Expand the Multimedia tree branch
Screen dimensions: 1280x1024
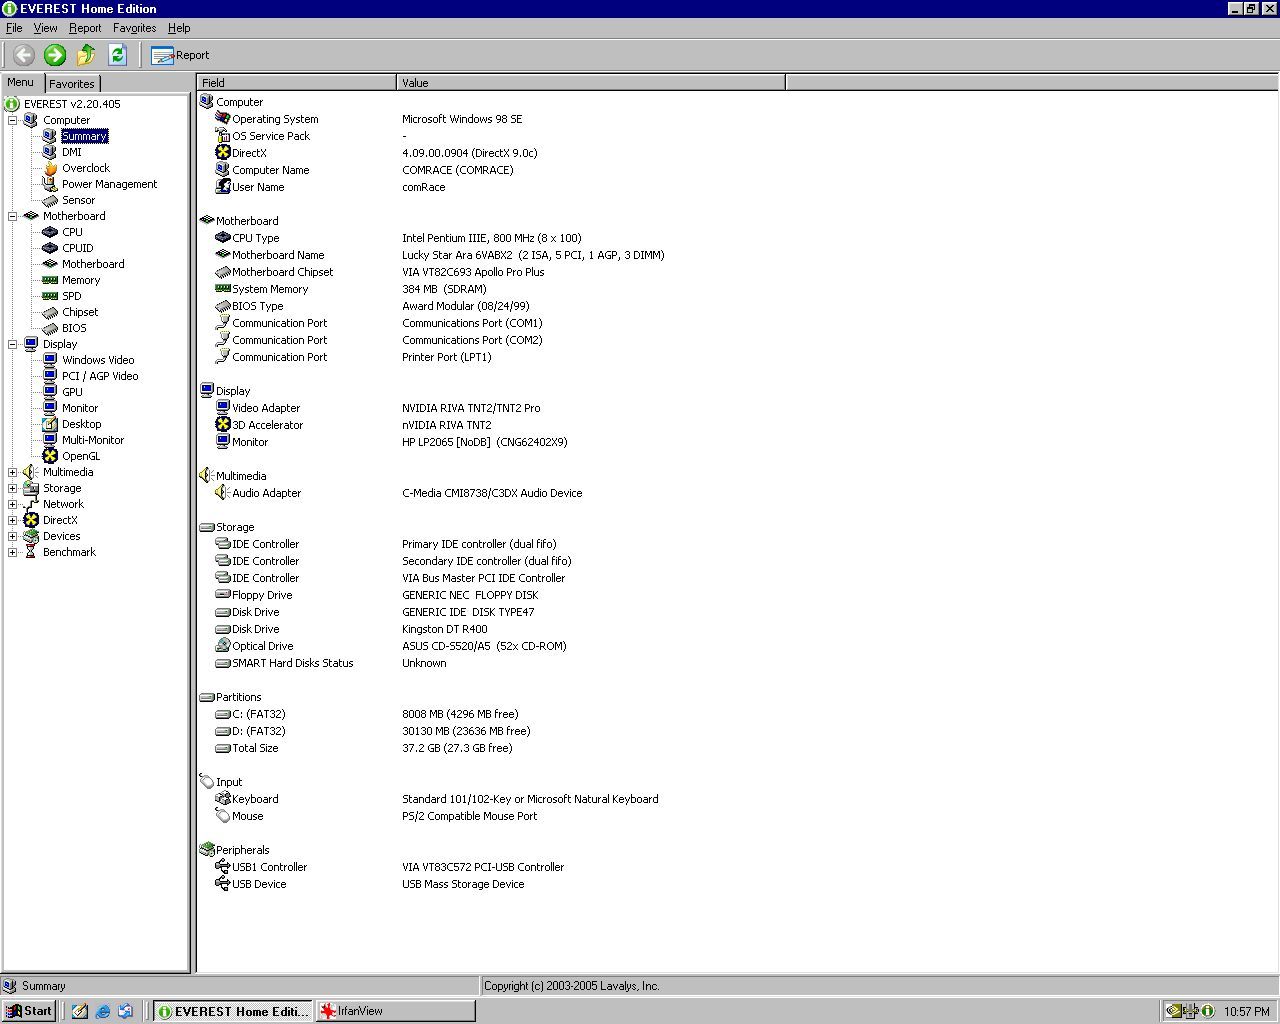[x=13, y=472]
